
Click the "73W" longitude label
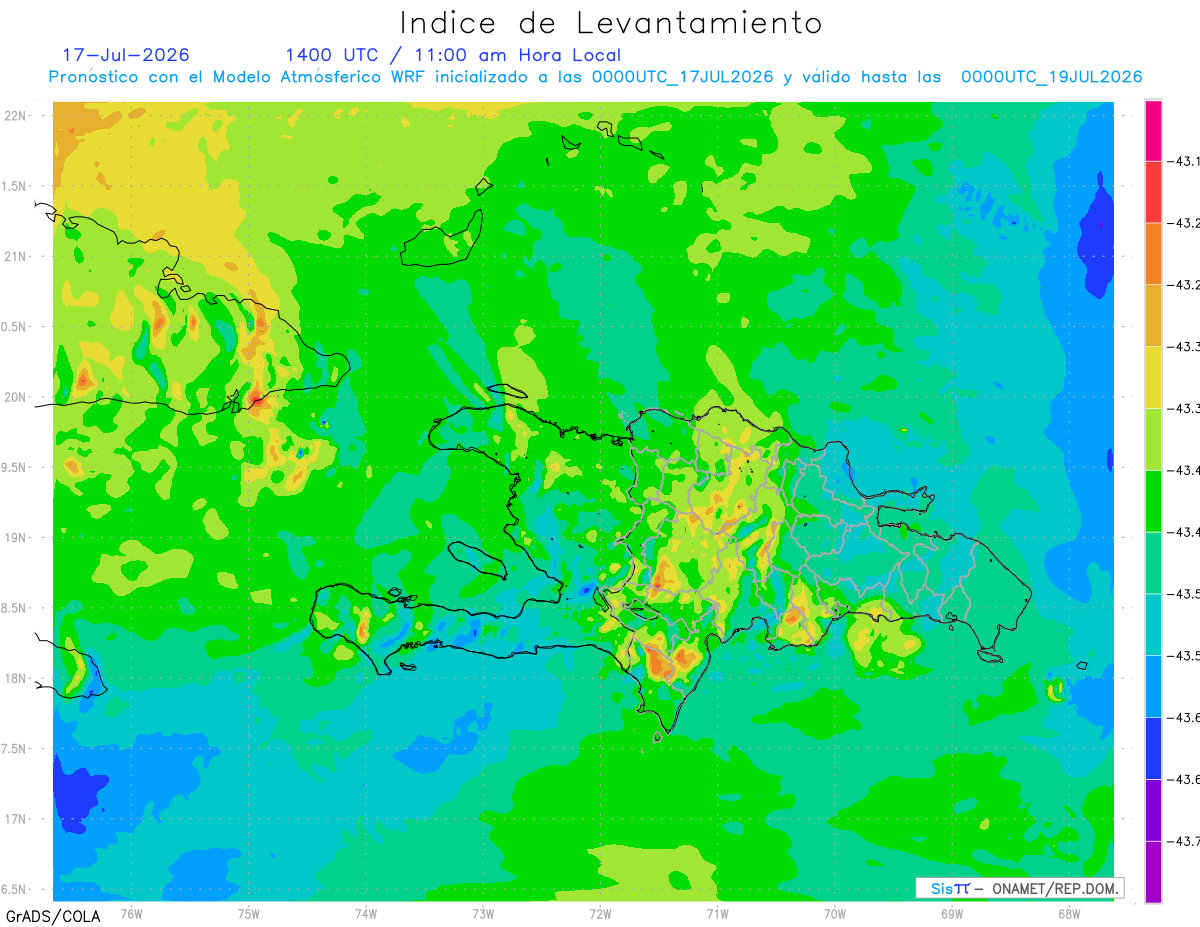coord(483,913)
